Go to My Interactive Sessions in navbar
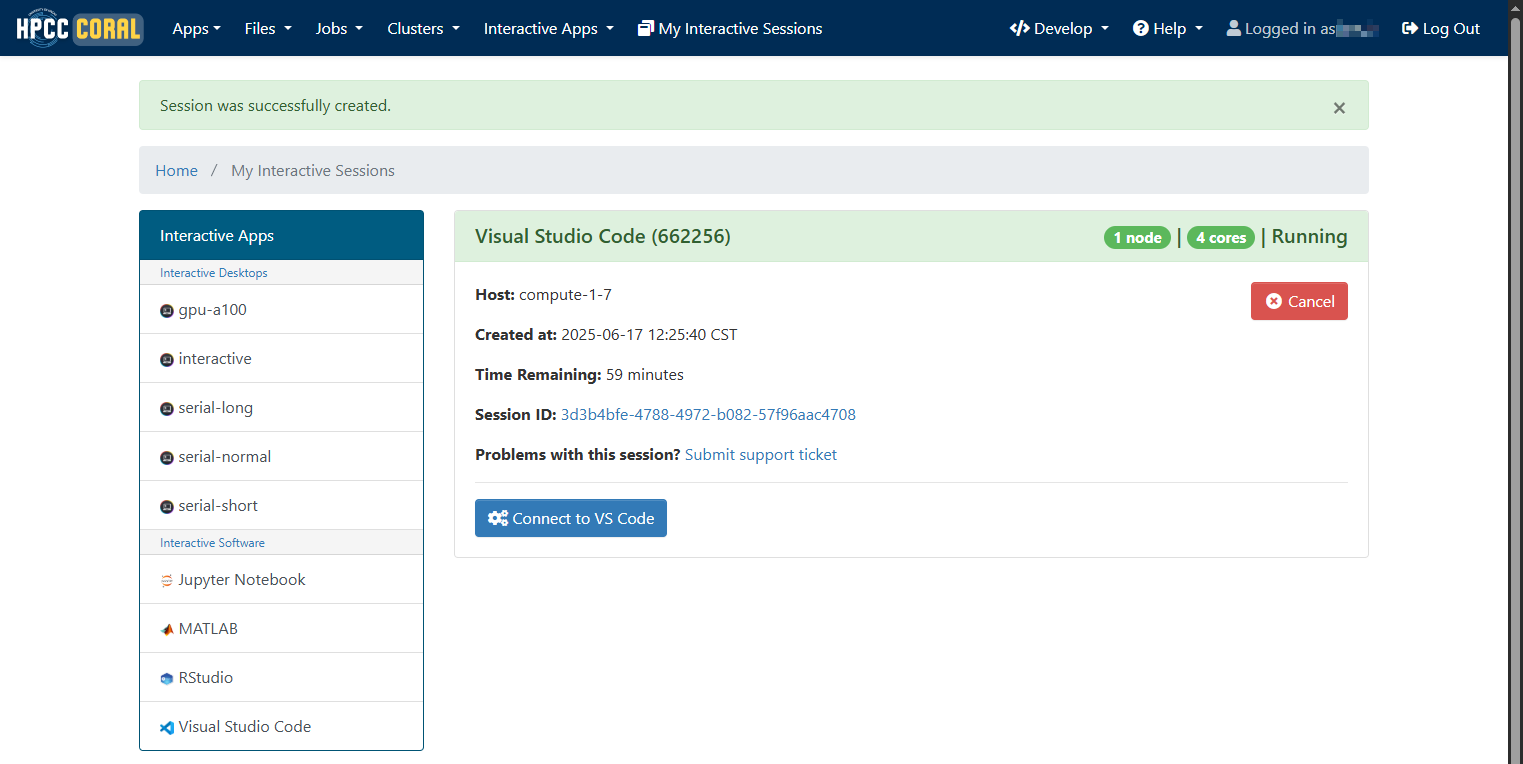 coord(730,28)
